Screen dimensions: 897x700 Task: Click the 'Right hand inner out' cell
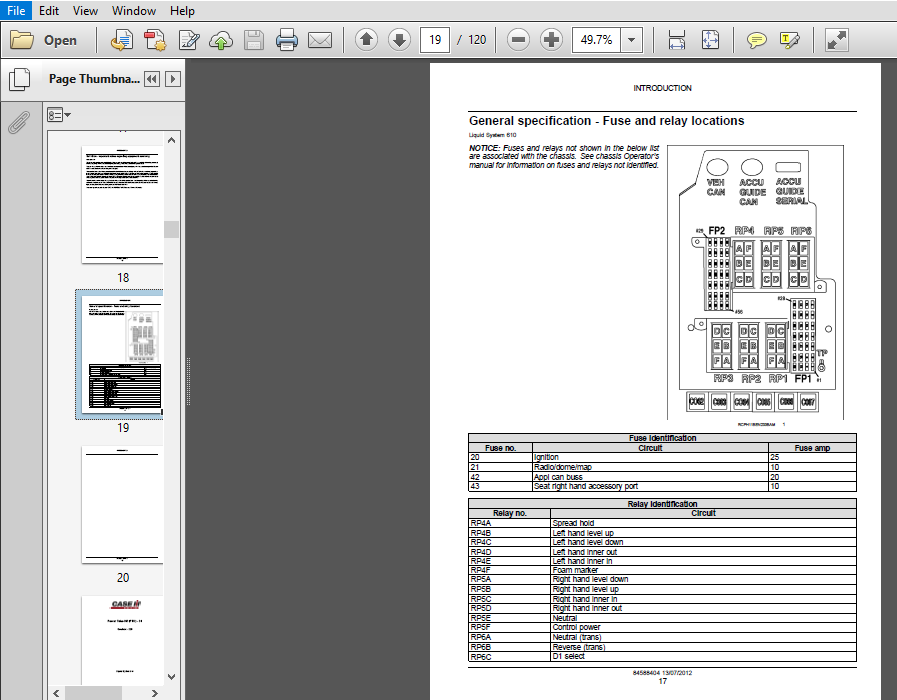[x=703, y=608]
